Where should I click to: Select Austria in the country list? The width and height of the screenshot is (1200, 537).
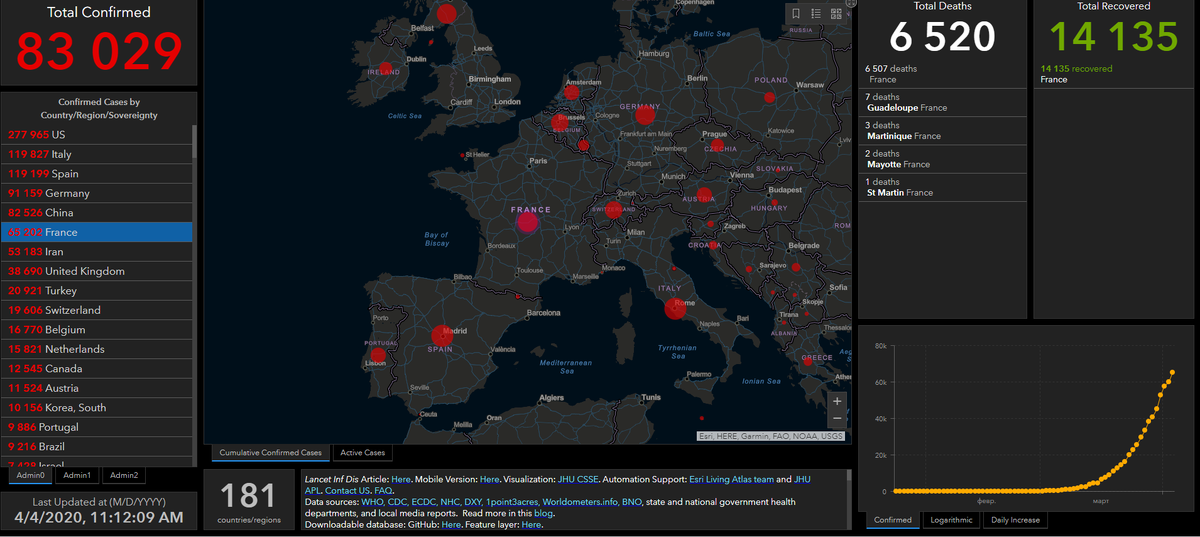click(96, 388)
